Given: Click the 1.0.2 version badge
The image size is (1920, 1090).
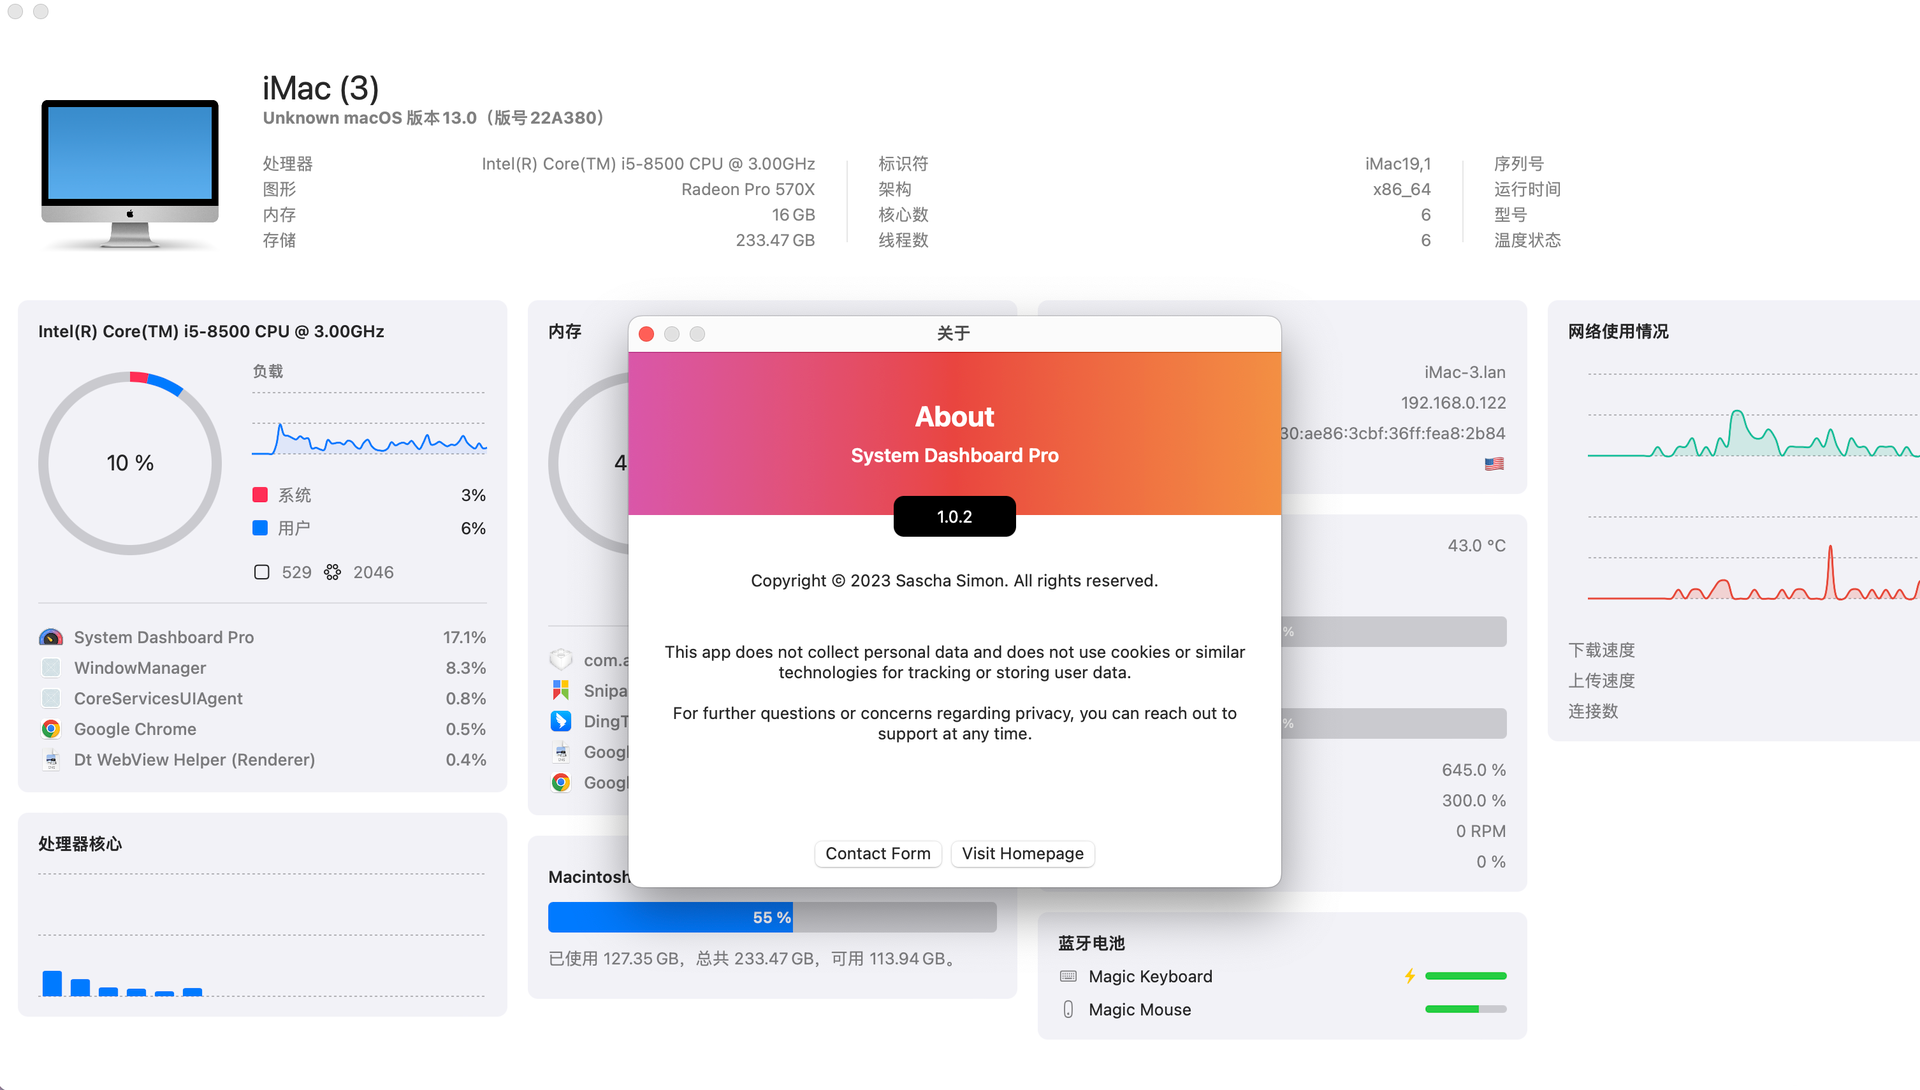Looking at the screenshot, I should (954, 516).
